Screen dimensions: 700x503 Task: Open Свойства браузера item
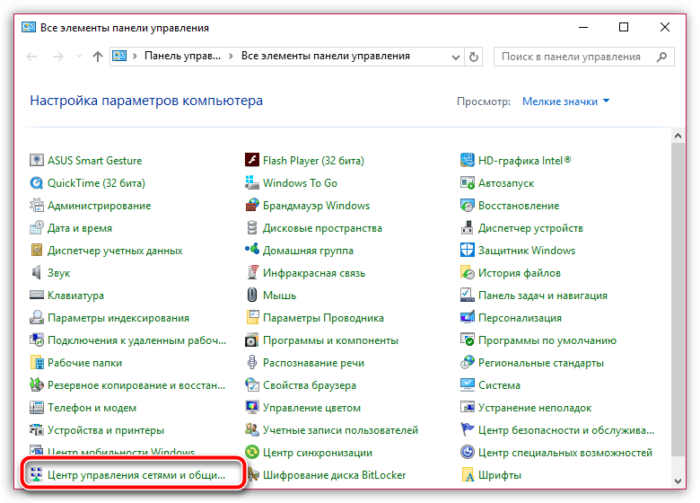click(309, 385)
